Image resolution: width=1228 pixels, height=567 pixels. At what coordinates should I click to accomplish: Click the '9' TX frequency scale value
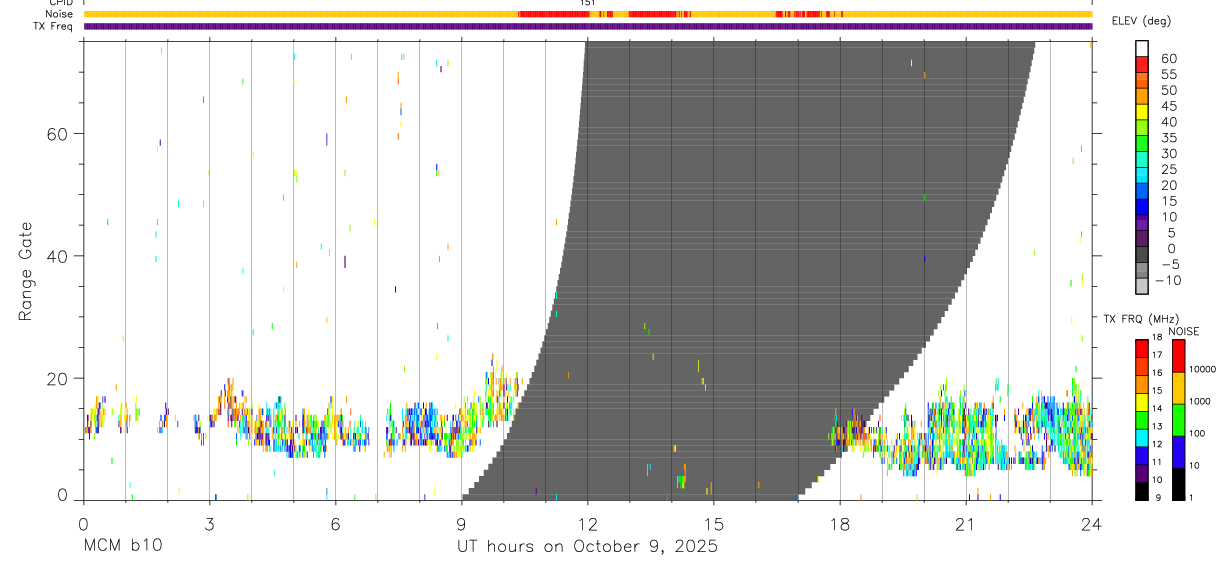pyautogui.click(x=1159, y=497)
